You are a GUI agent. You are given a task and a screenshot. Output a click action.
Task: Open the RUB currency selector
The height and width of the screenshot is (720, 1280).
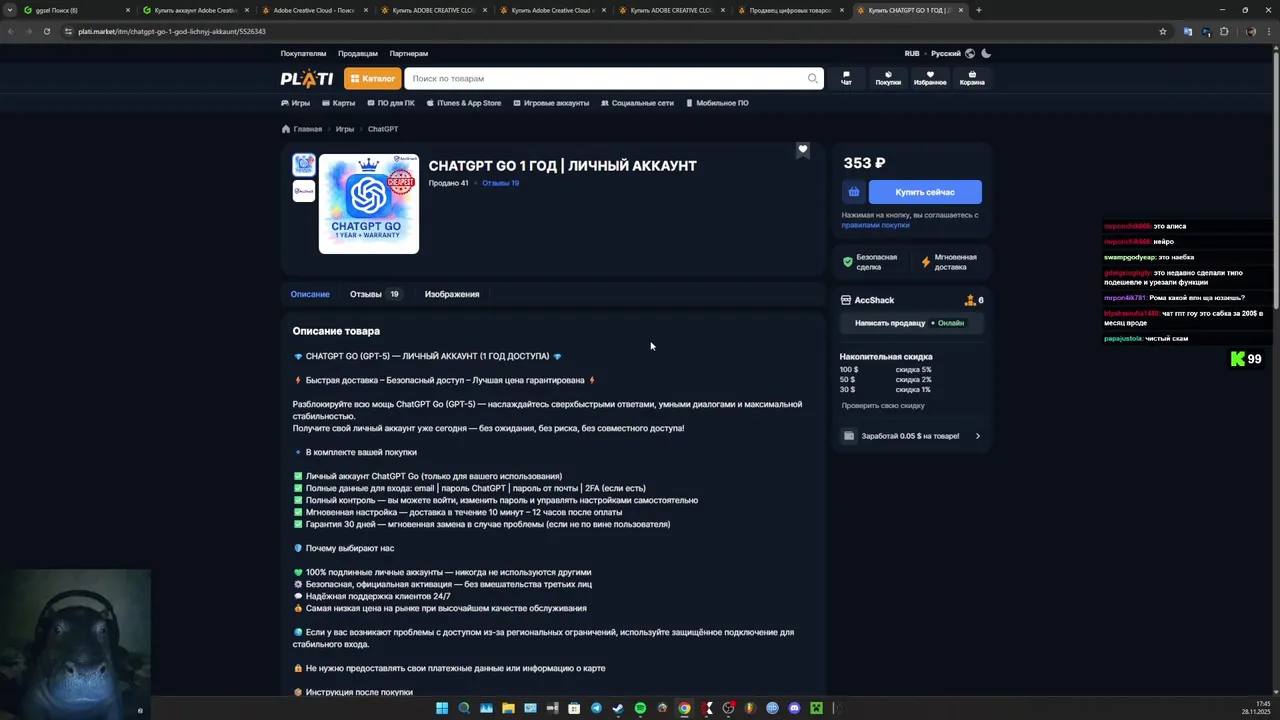[912, 53]
